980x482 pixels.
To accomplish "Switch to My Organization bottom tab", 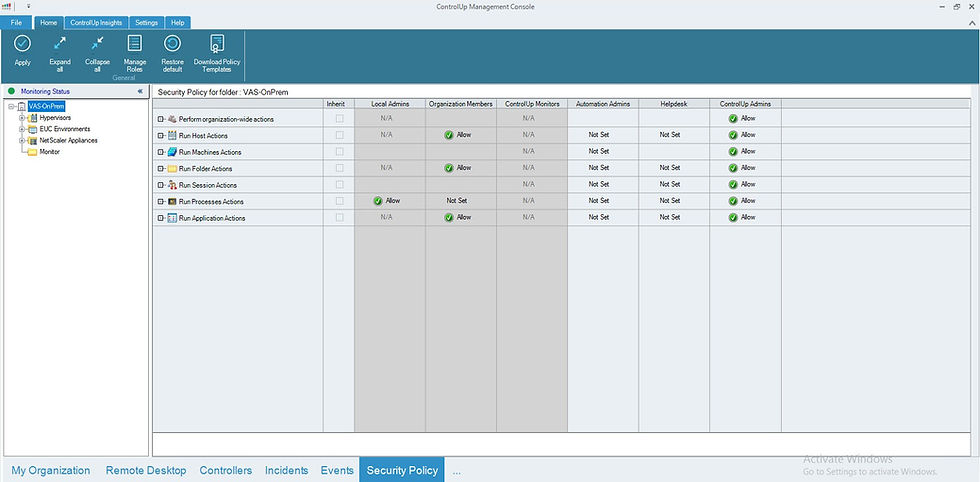I will [x=51, y=470].
